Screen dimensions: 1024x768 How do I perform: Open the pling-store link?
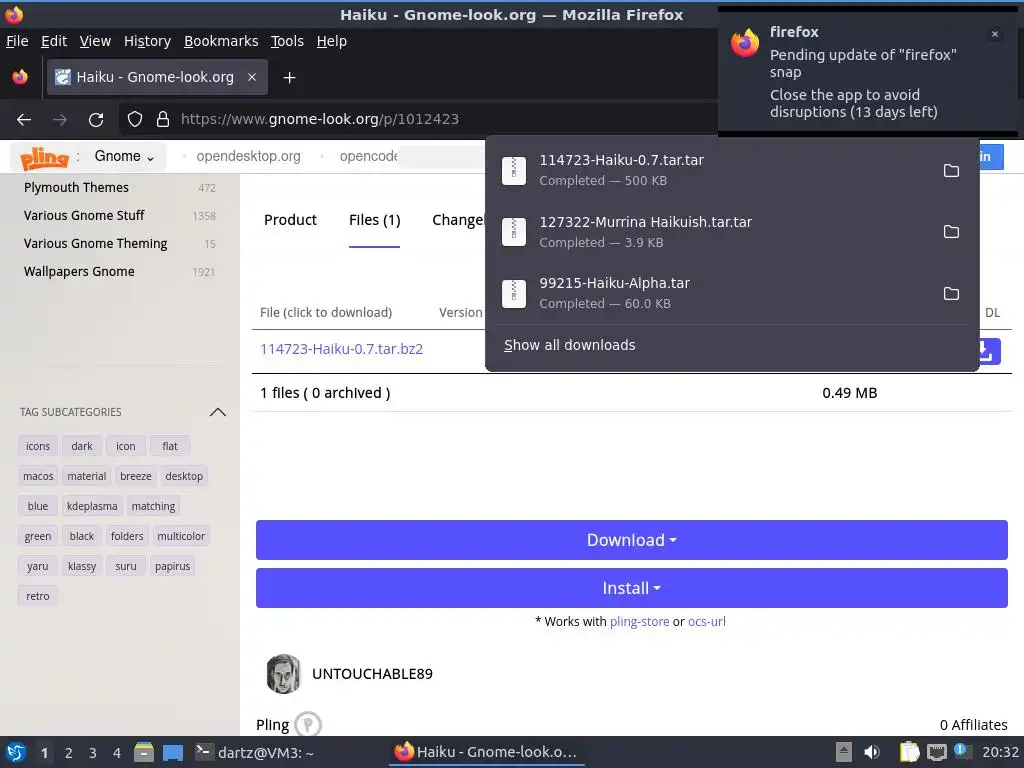tap(639, 622)
